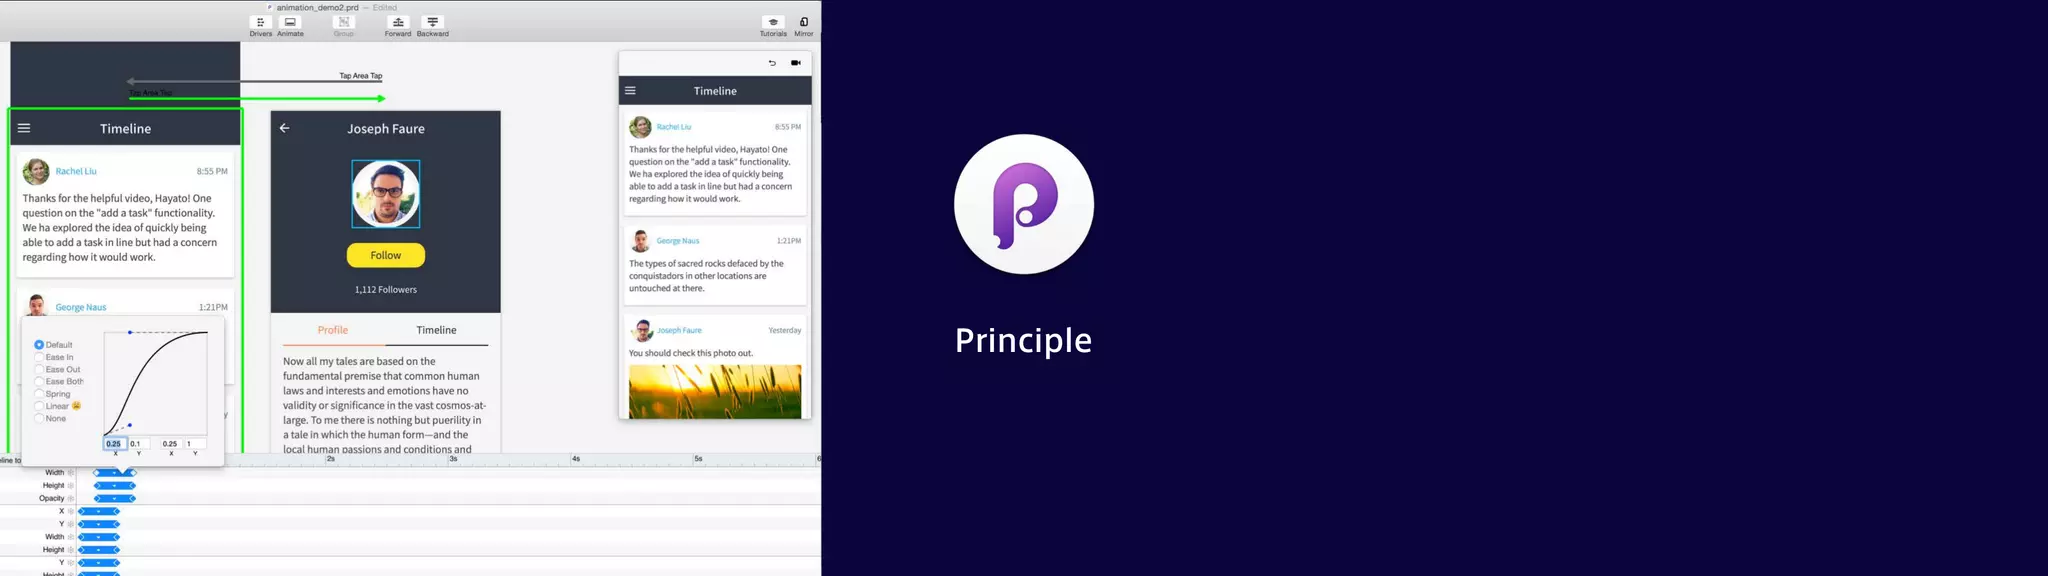Click the 2s mark on timeline ruler
The width and height of the screenshot is (2048, 576).
coord(330,459)
